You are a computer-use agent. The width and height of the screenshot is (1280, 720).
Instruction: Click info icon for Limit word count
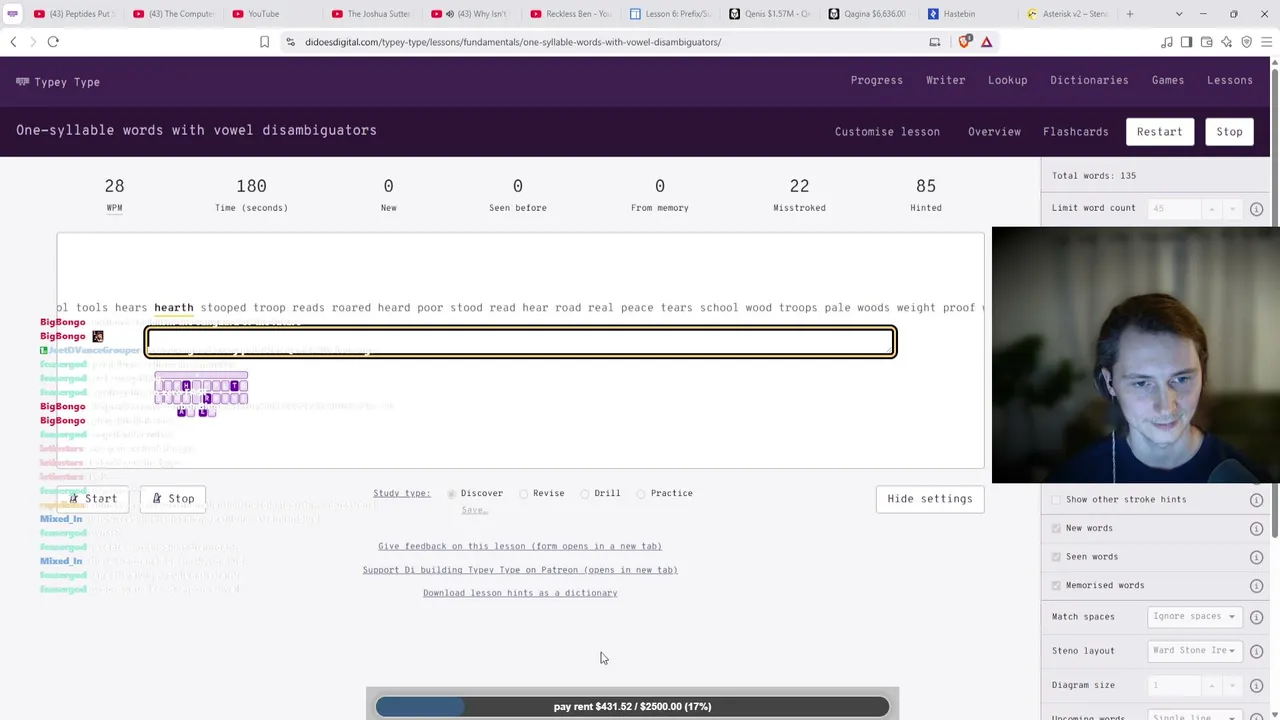(1256, 209)
